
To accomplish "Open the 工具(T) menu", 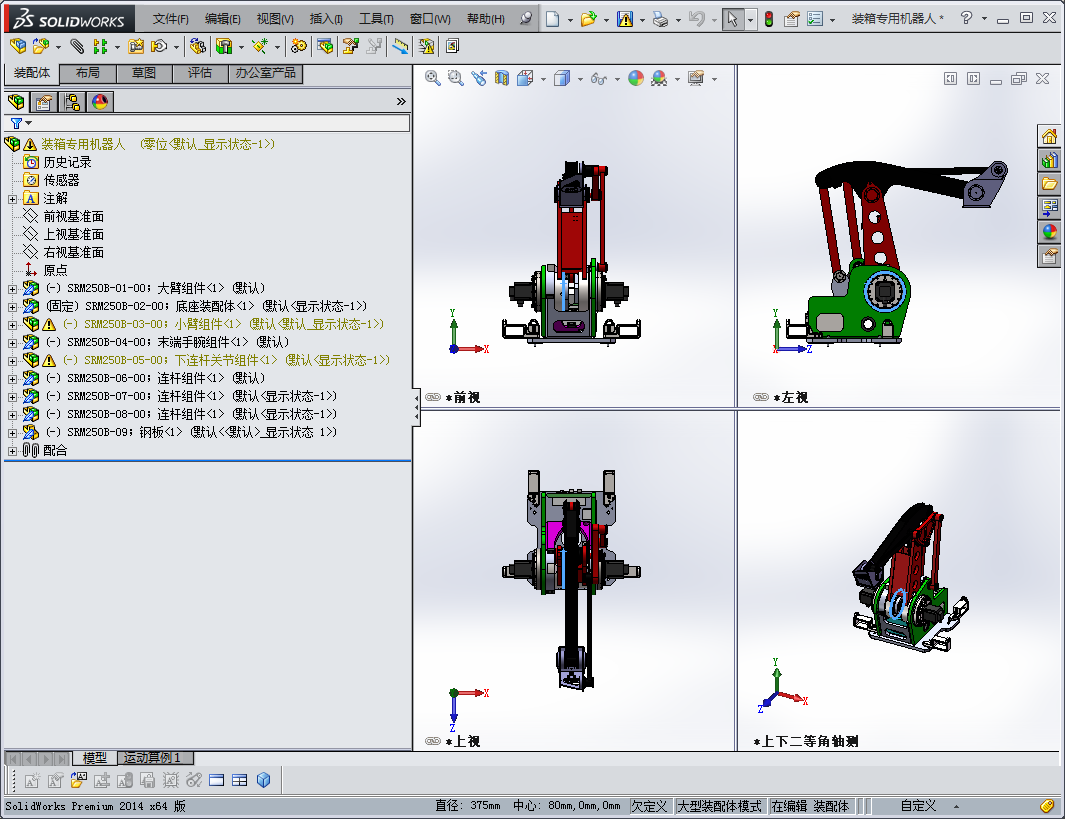I will coord(376,19).
